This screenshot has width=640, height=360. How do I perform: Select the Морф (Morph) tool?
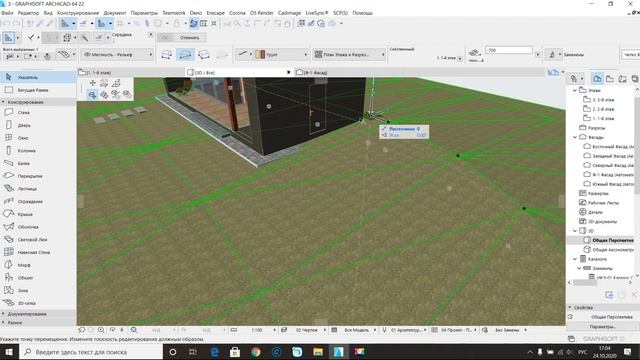point(38,265)
